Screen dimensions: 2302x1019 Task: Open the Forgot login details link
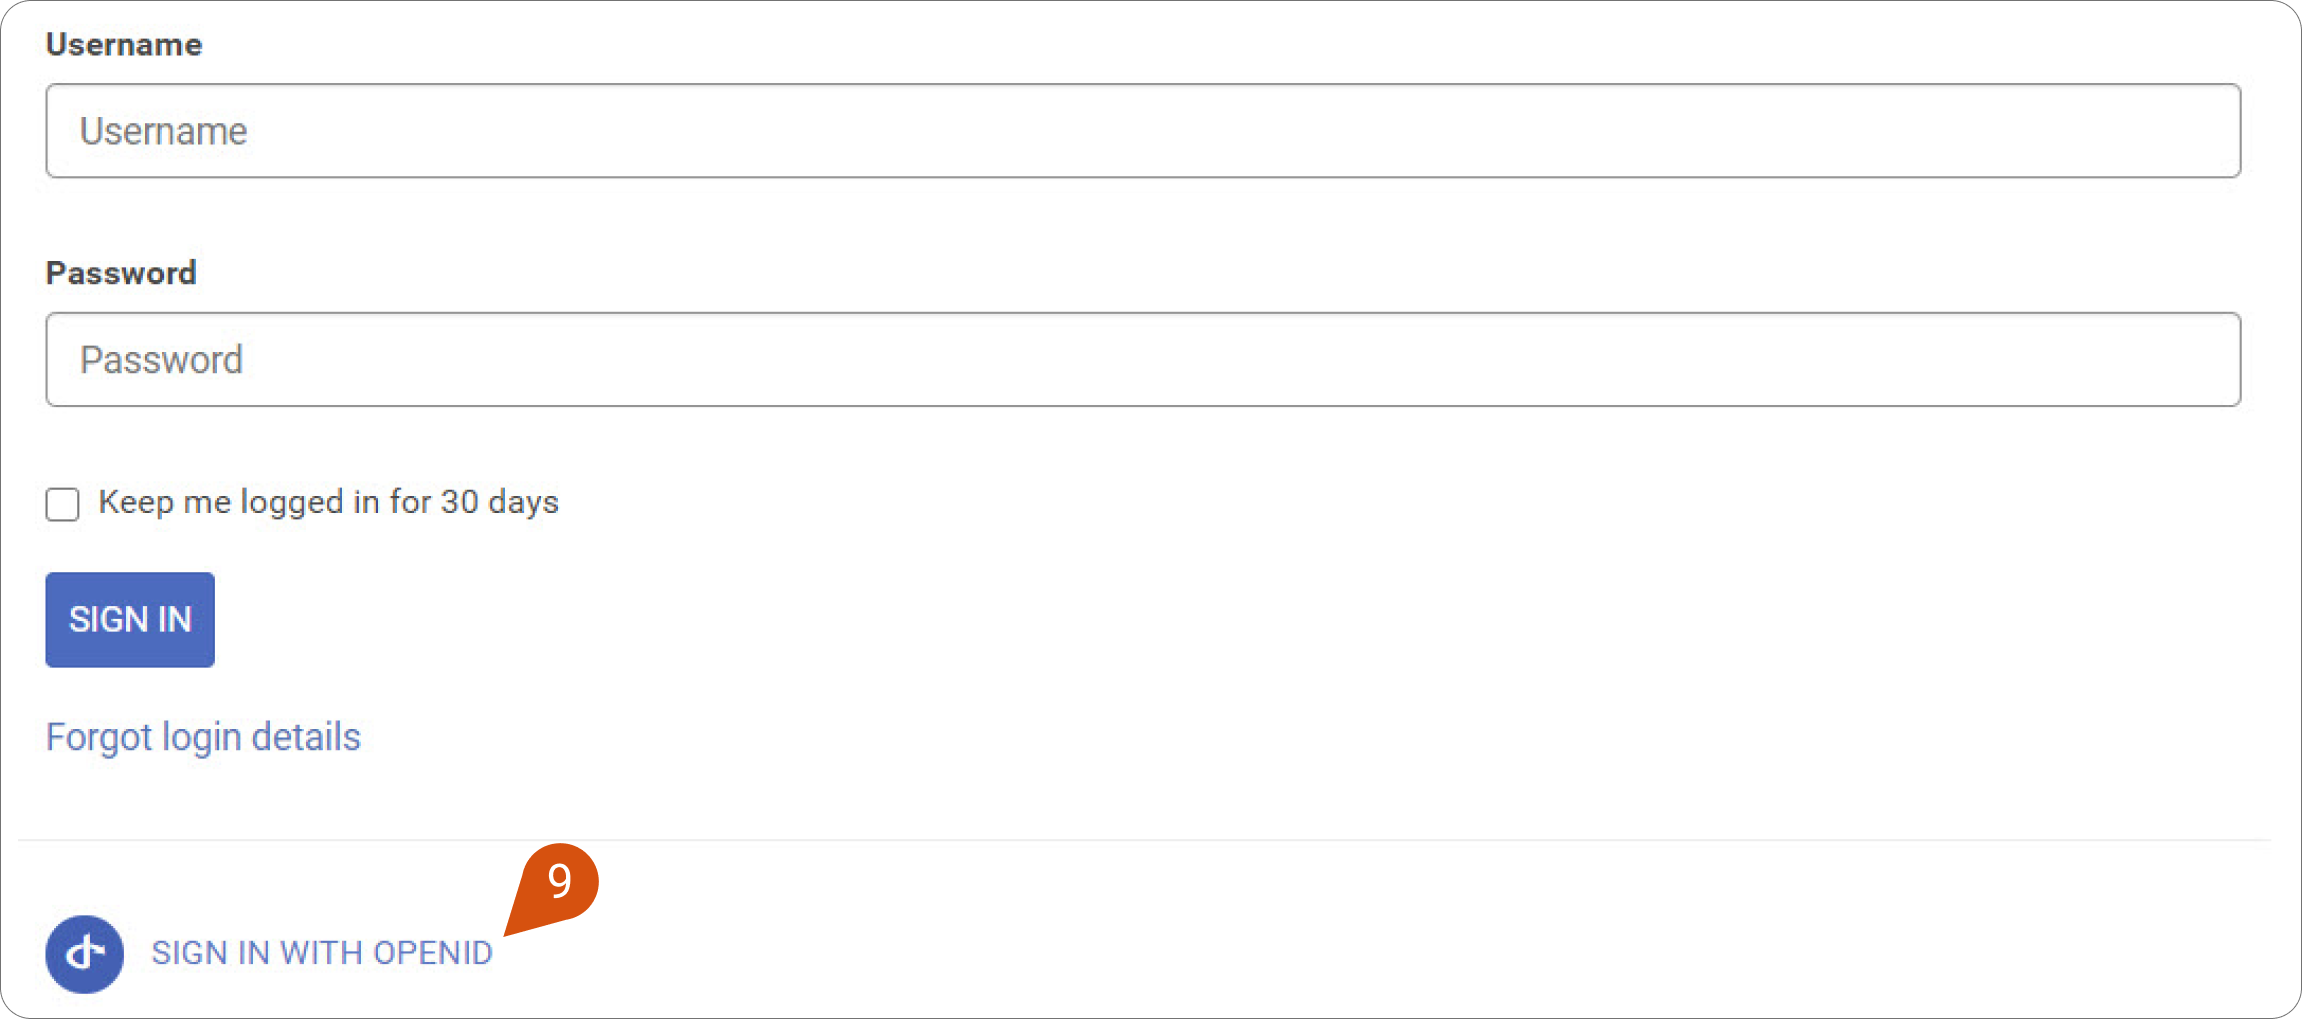[203, 737]
